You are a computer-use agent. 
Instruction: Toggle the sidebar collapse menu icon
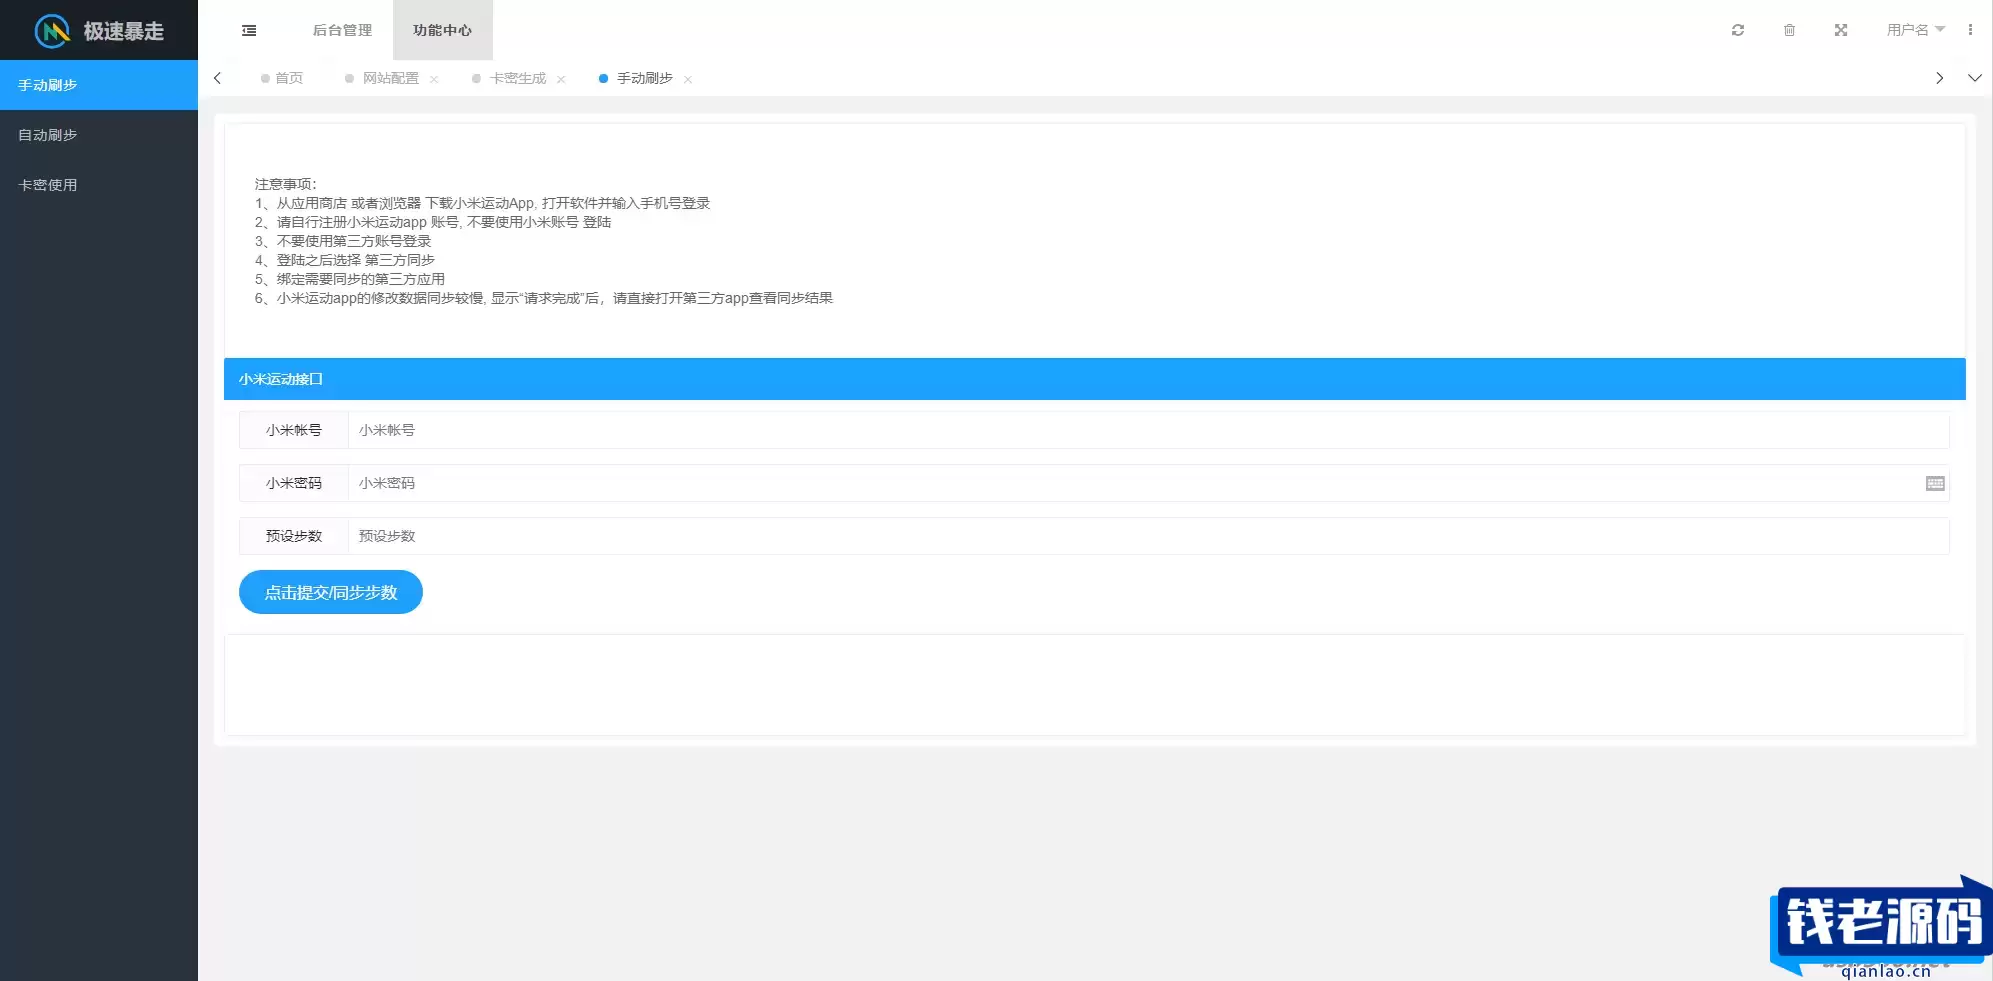click(x=249, y=31)
